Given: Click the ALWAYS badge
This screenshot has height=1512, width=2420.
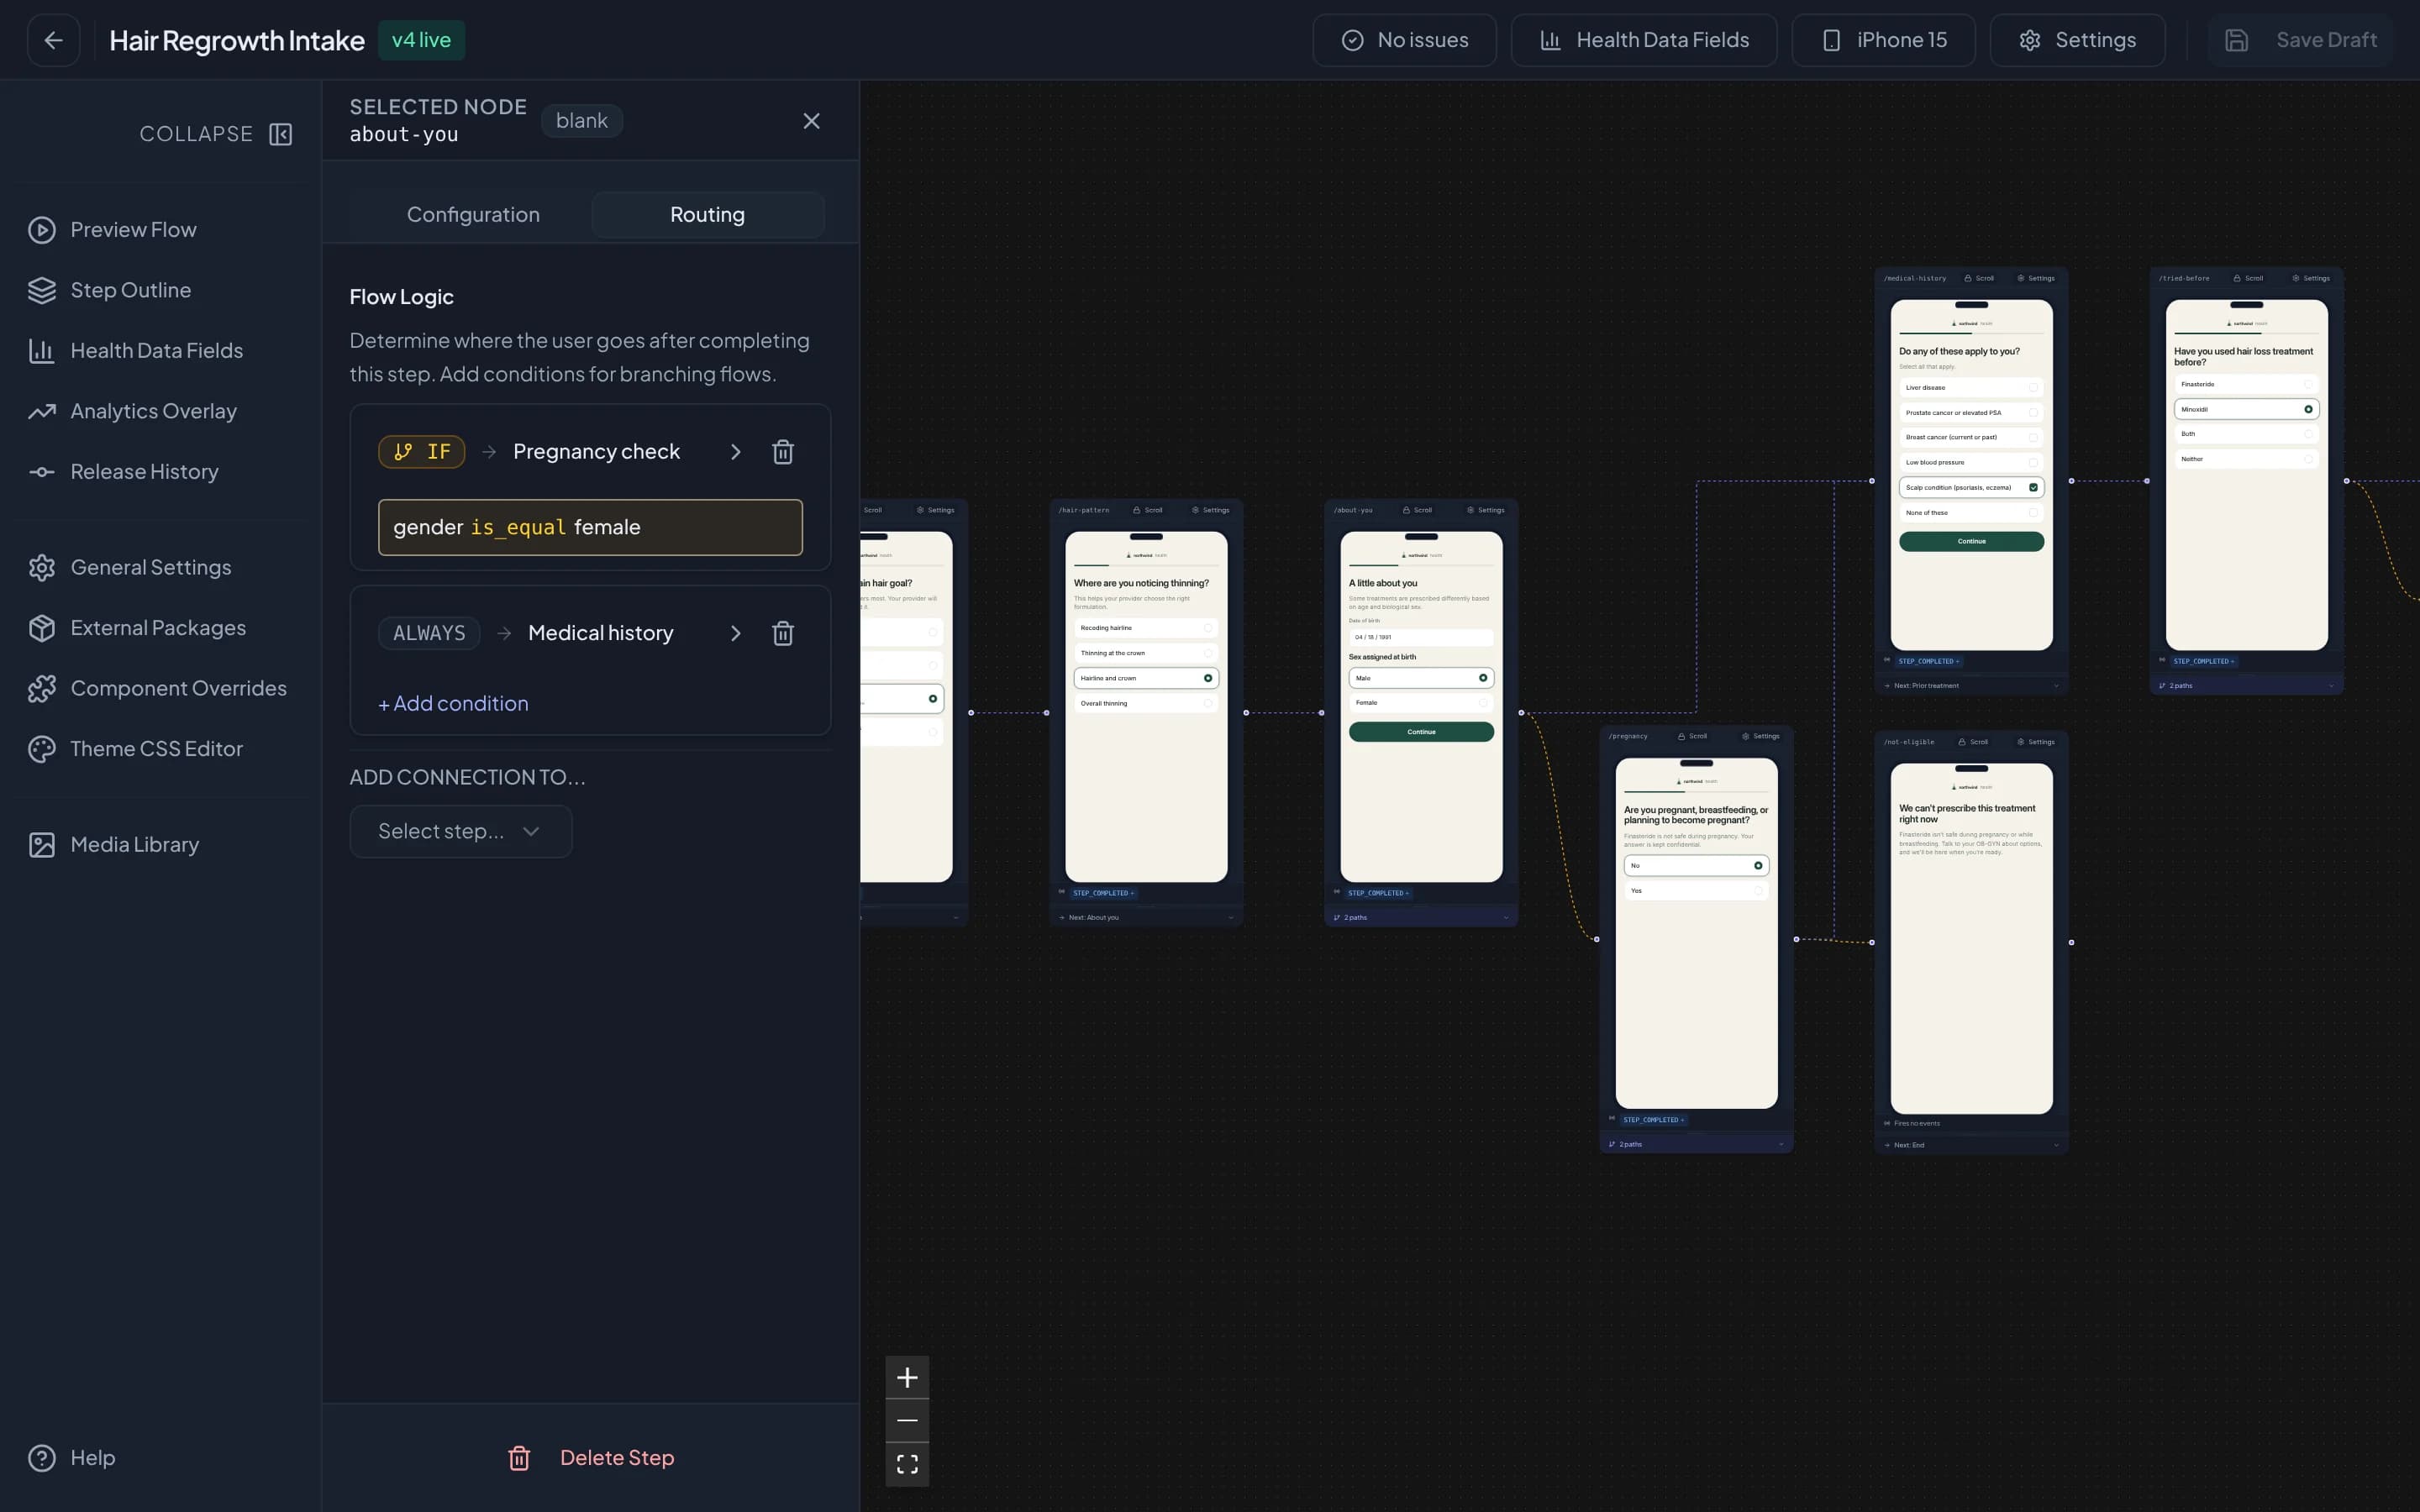Looking at the screenshot, I should [x=429, y=633].
